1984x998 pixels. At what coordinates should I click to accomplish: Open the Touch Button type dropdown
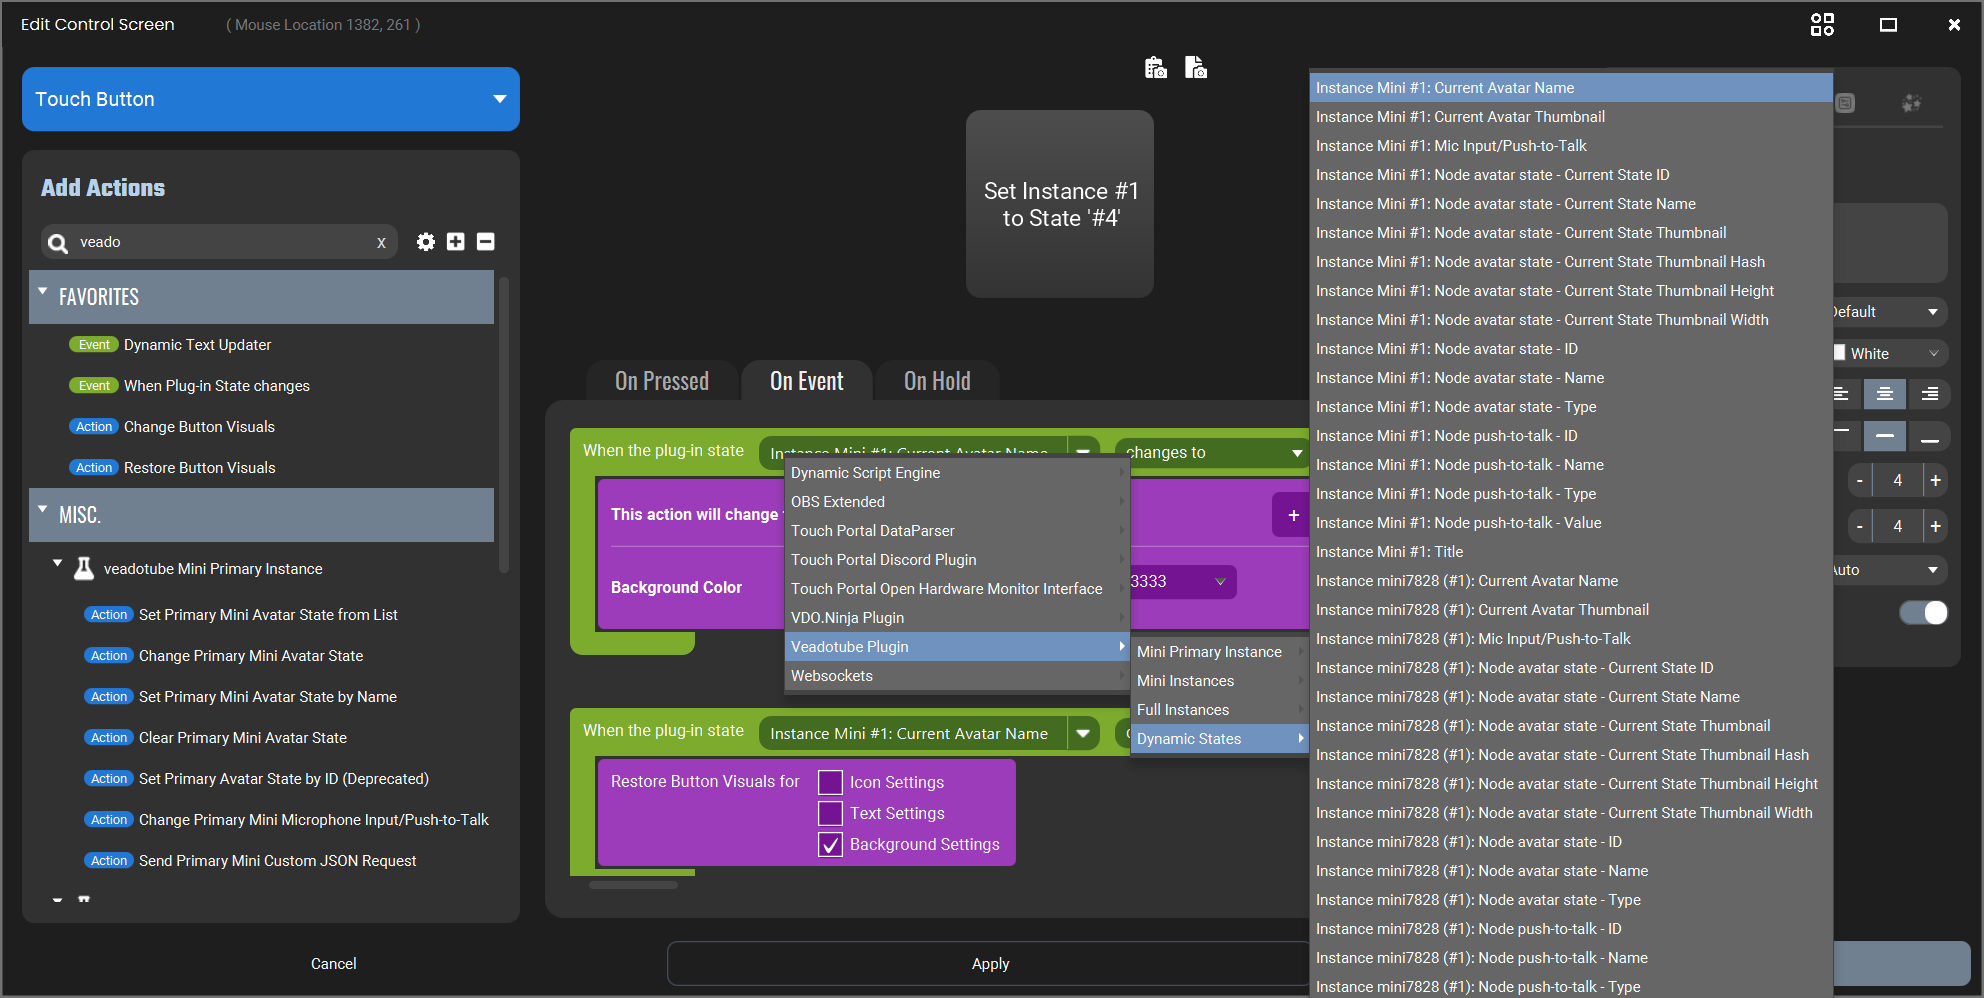pyautogui.click(x=271, y=99)
